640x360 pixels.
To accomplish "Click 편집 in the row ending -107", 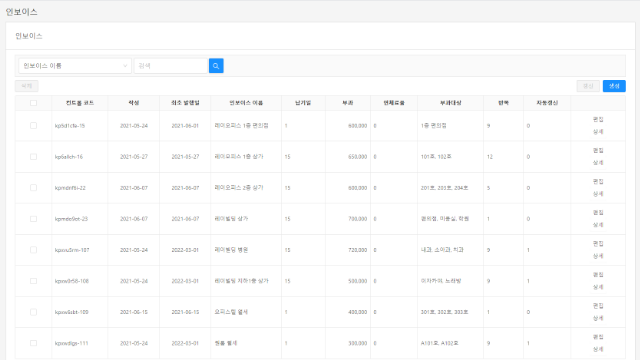I will click(x=598, y=244).
